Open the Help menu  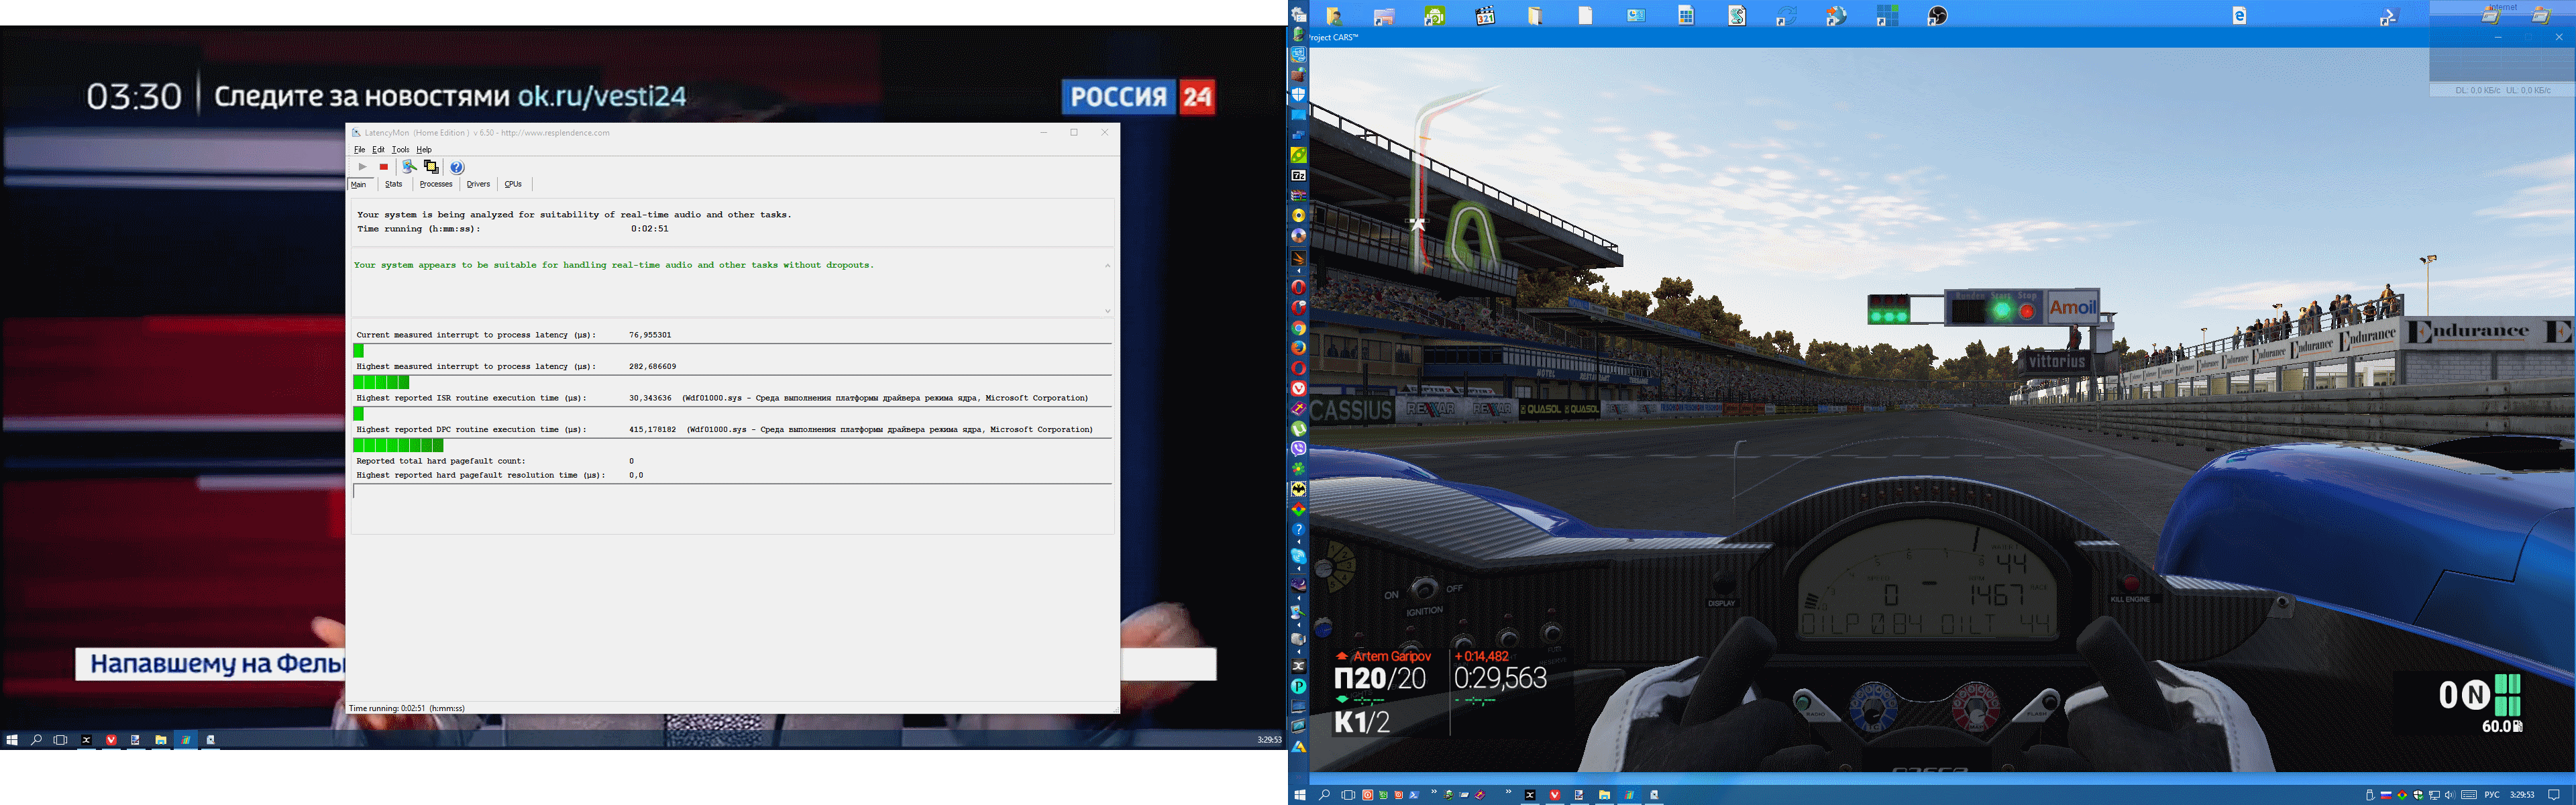pyautogui.click(x=424, y=150)
